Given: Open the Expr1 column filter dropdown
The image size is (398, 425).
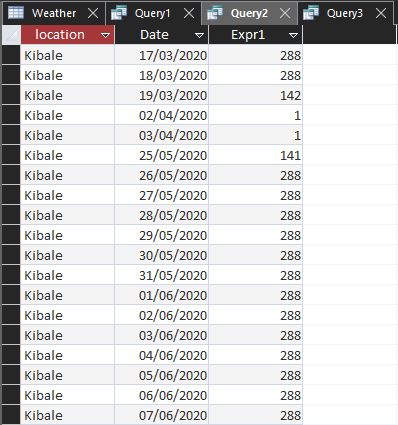Looking at the screenshot, I should [x=293, y=35].
